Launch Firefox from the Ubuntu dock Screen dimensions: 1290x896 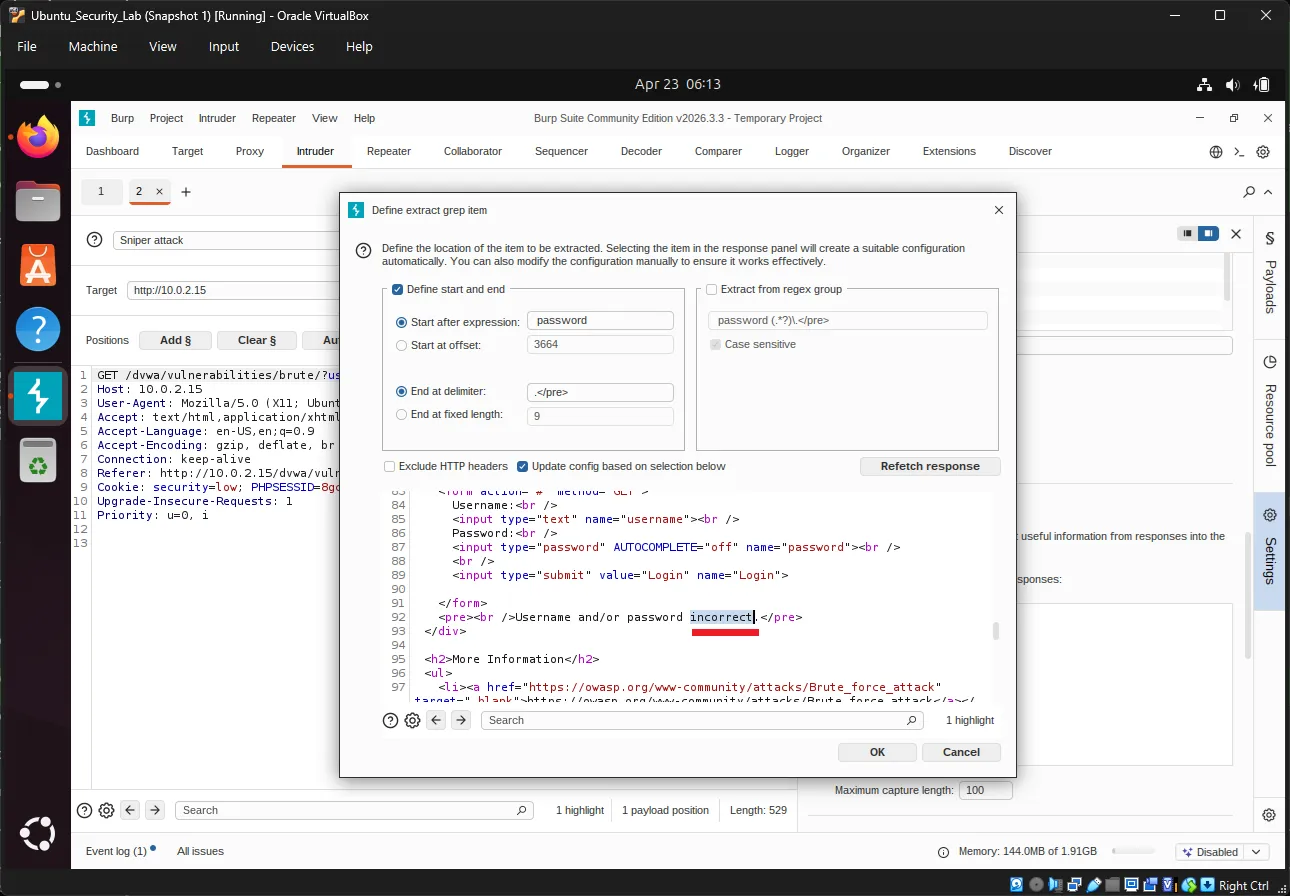[x=37, y=136]
